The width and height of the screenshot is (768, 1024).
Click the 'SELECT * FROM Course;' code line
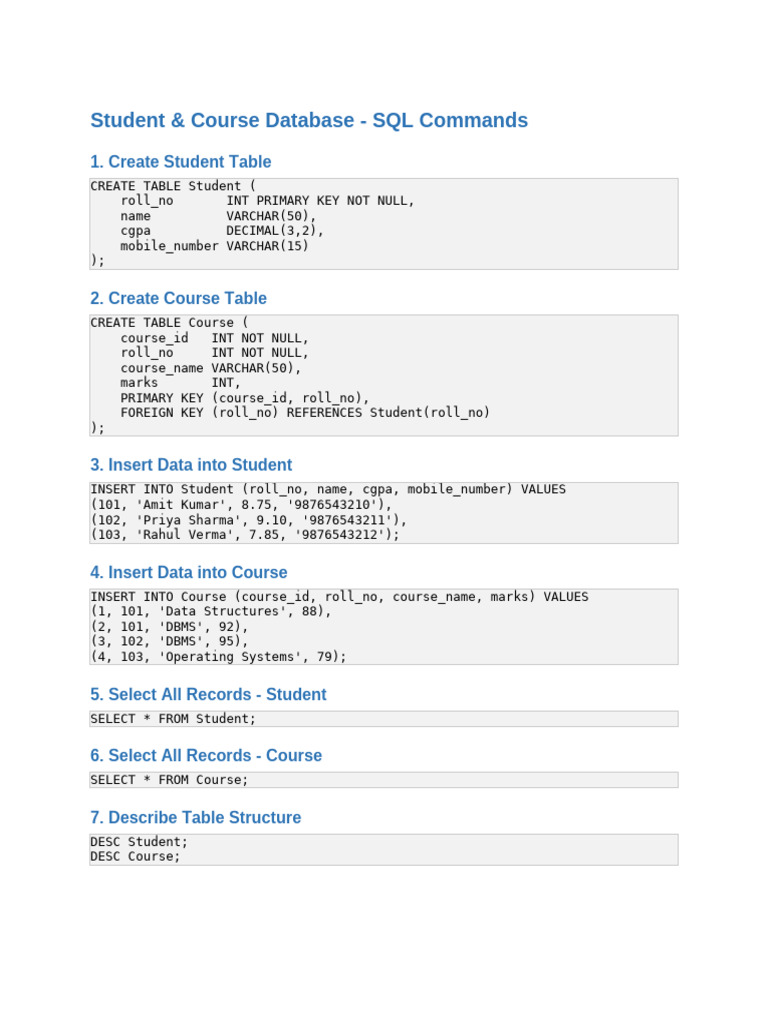(169, 780)
